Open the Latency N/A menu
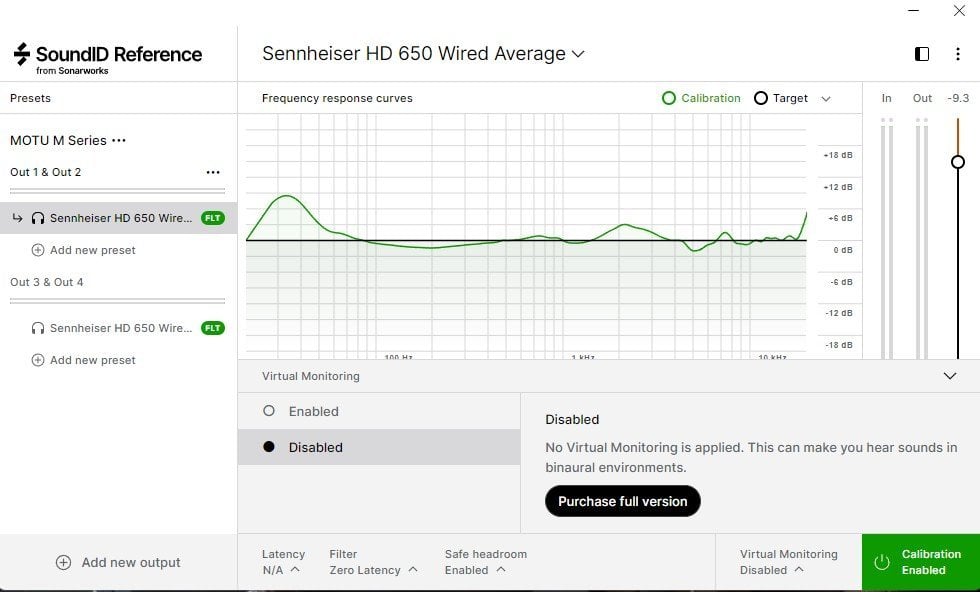The image size is (980, 592). pyautogui.click(x=283, y=562)
